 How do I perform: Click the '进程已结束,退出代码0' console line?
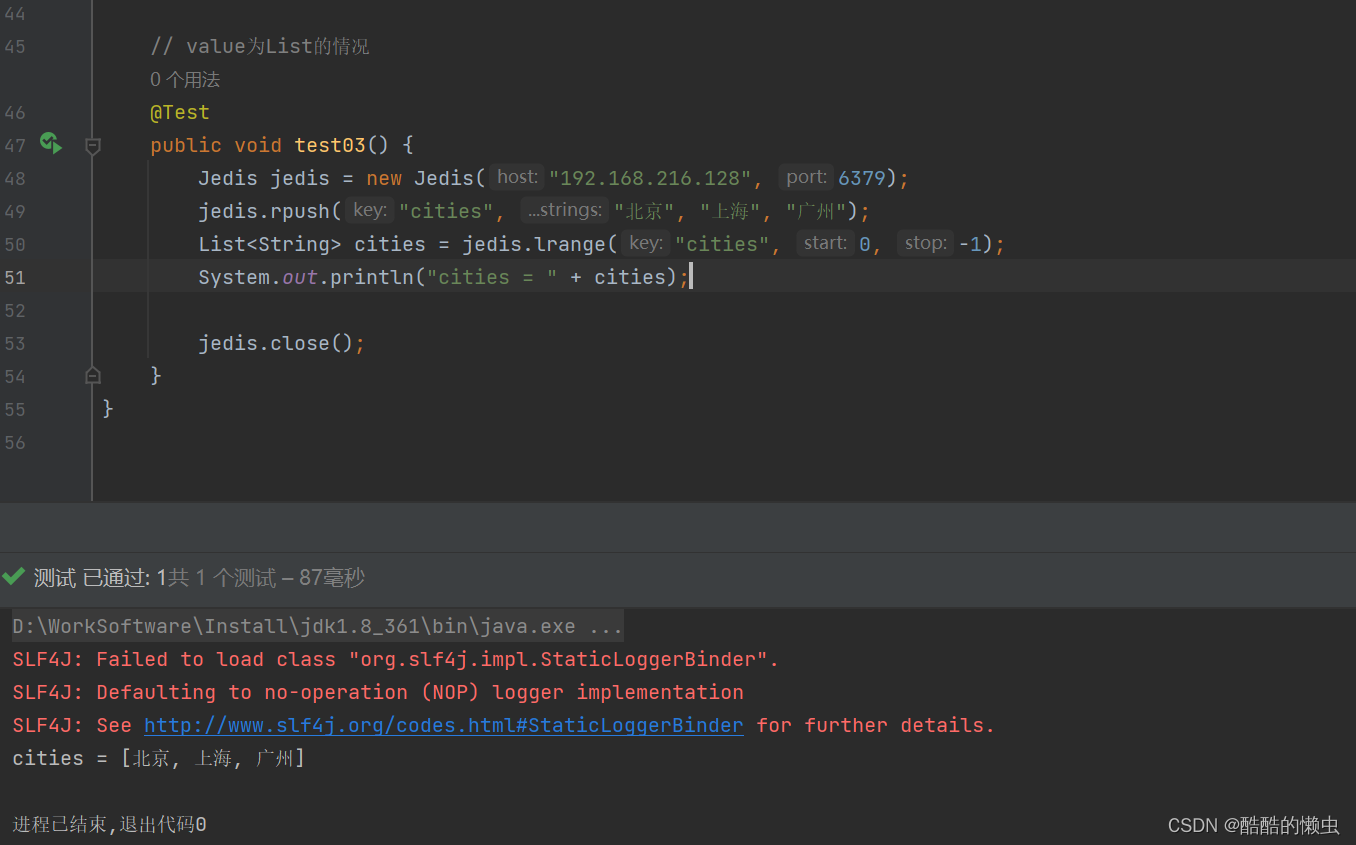109,825
